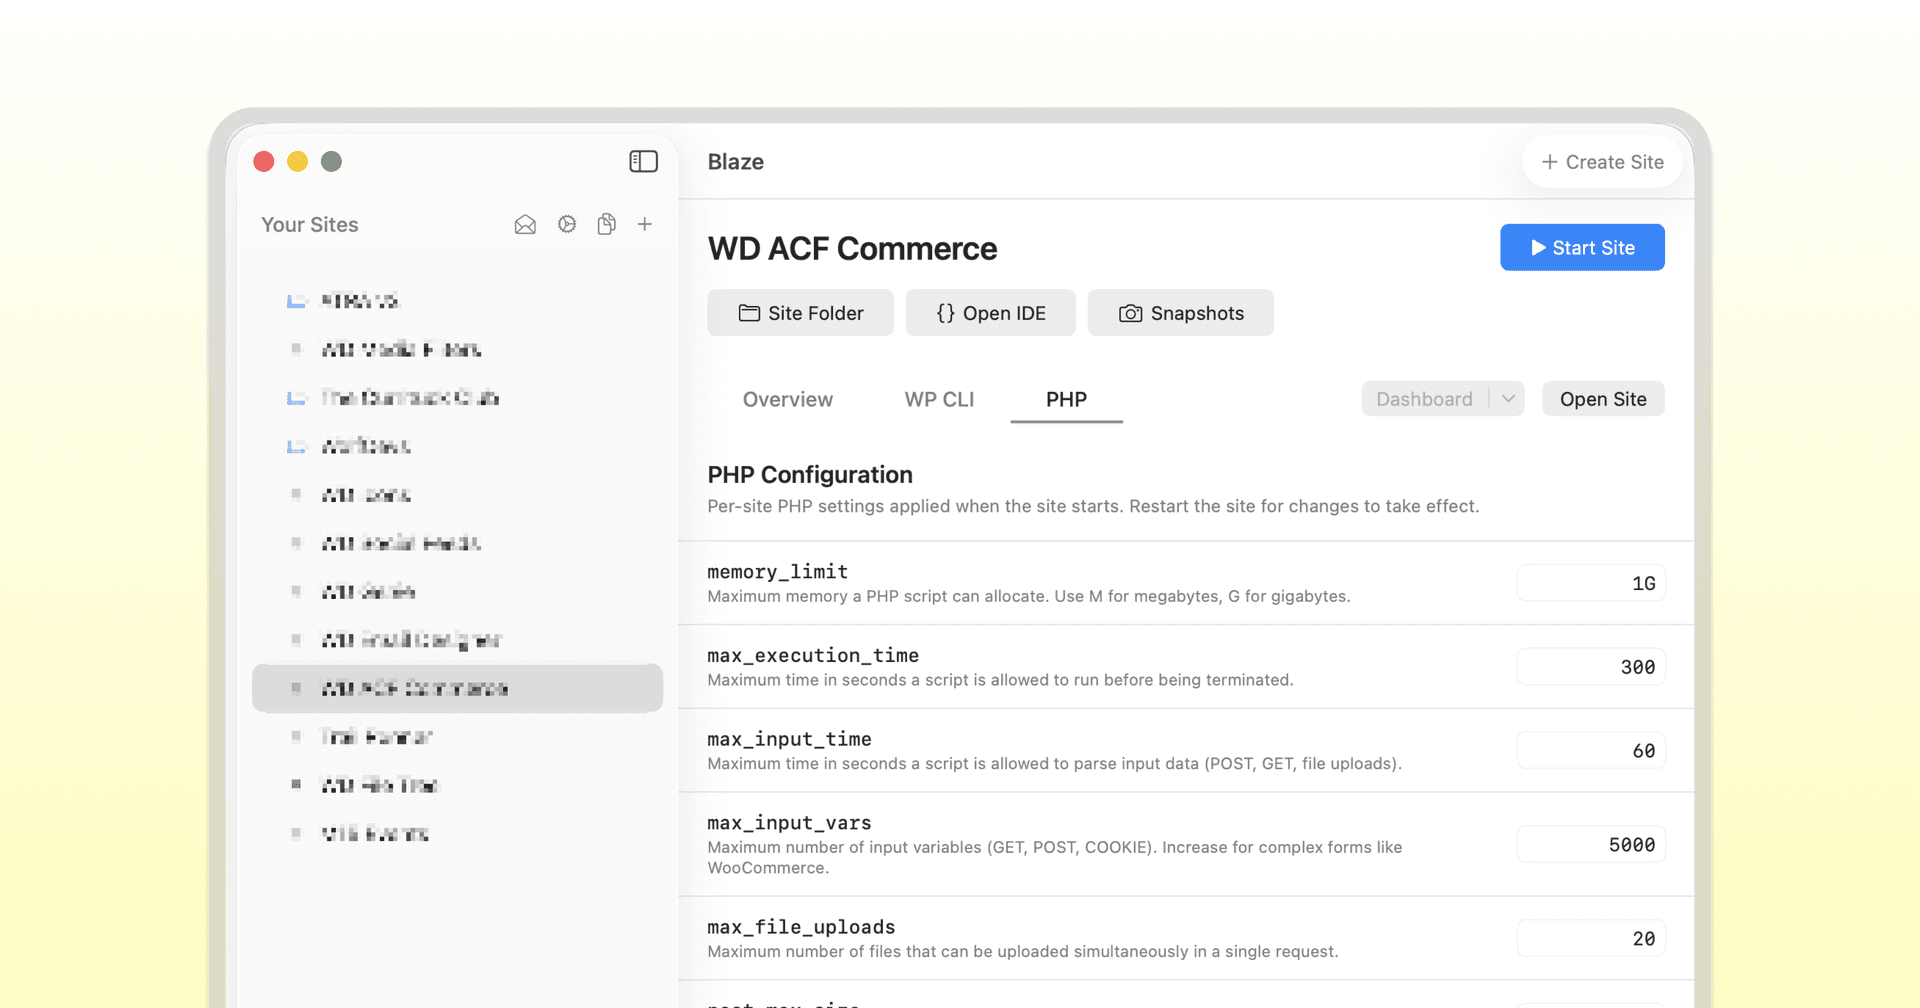The image size is (1920, 1008).
Task: Click the 'Your Sites' sidebar label
Action: click(310, 225)
